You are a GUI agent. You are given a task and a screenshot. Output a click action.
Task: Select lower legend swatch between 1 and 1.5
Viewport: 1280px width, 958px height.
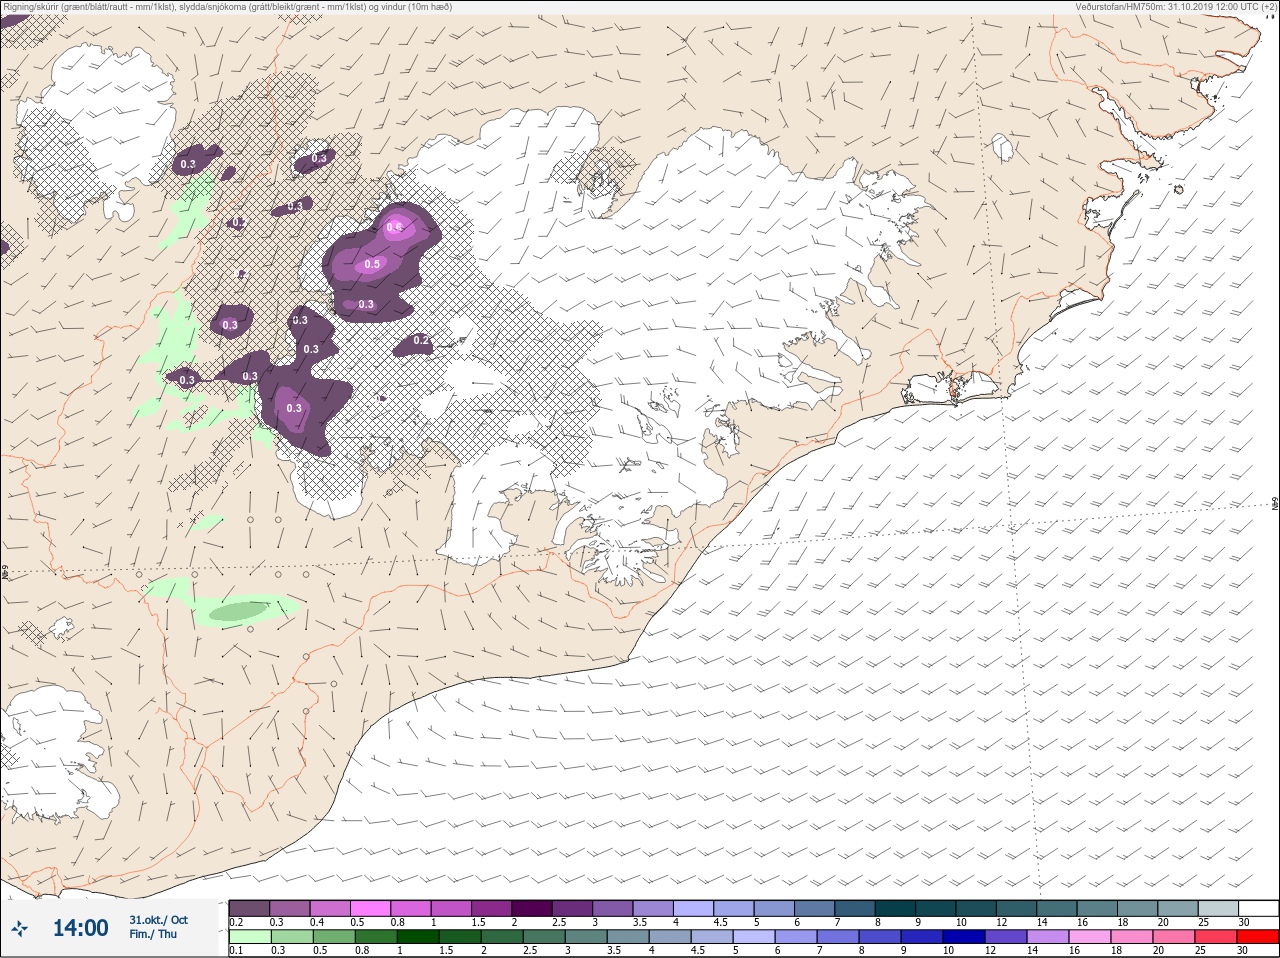(x=417, y=937)
